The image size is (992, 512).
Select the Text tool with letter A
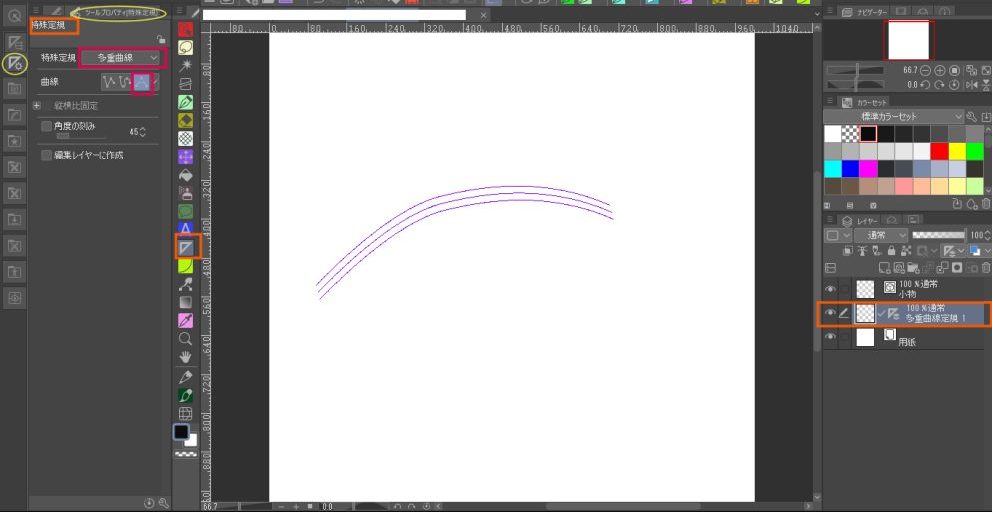point(185,228)
